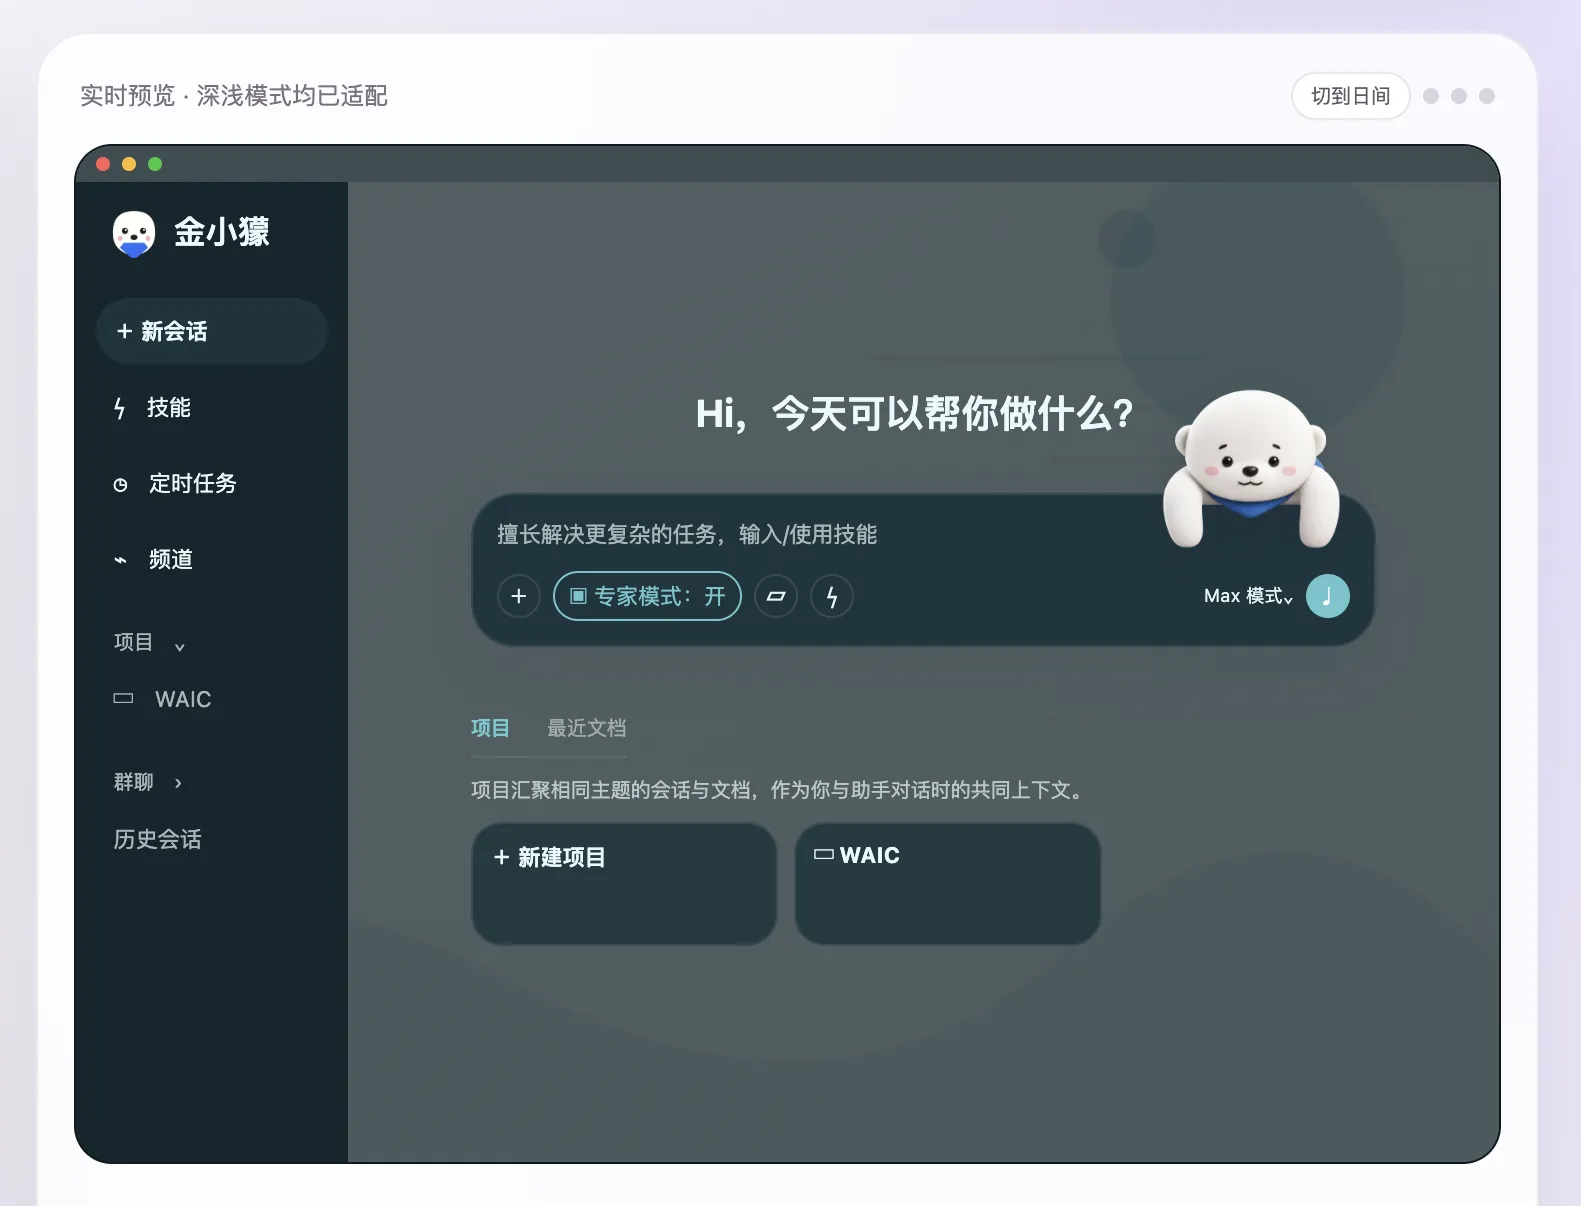The width and height of the screenshot is (1581, 1206).
Task: Open the Max 模式 dropdown
Action: pyautogui.click(x=1248, y=596)
